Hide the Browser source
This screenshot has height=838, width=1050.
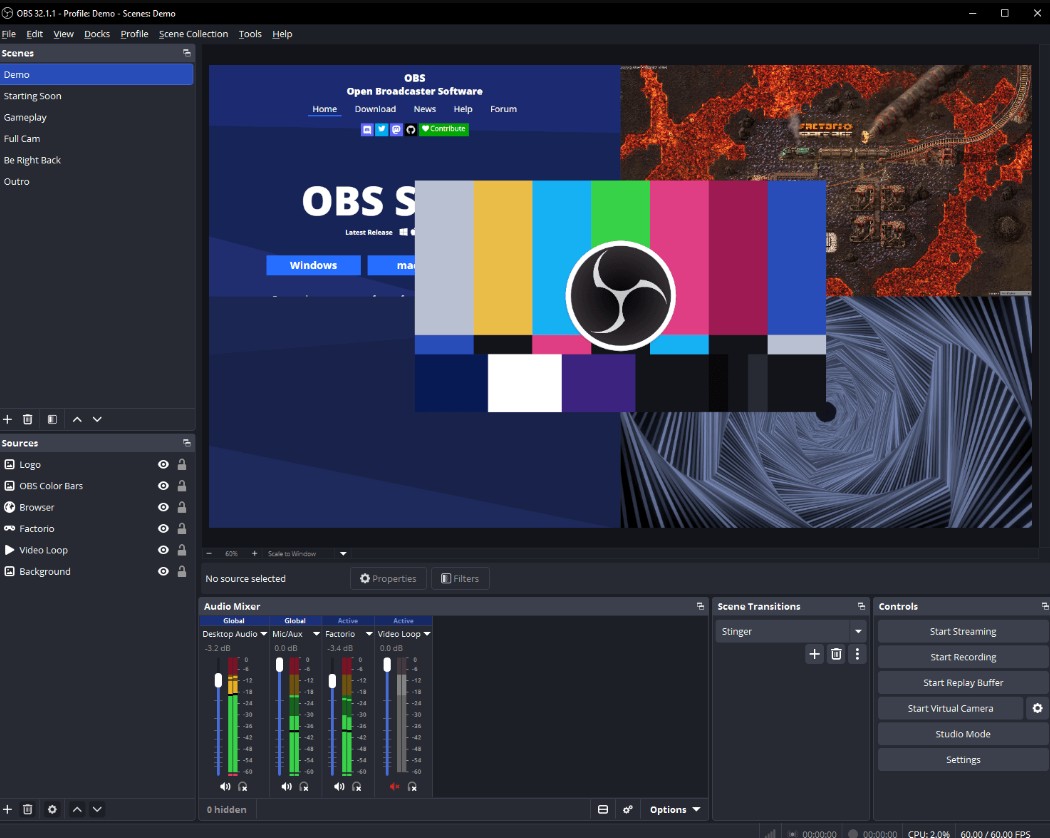pos(163,507)
